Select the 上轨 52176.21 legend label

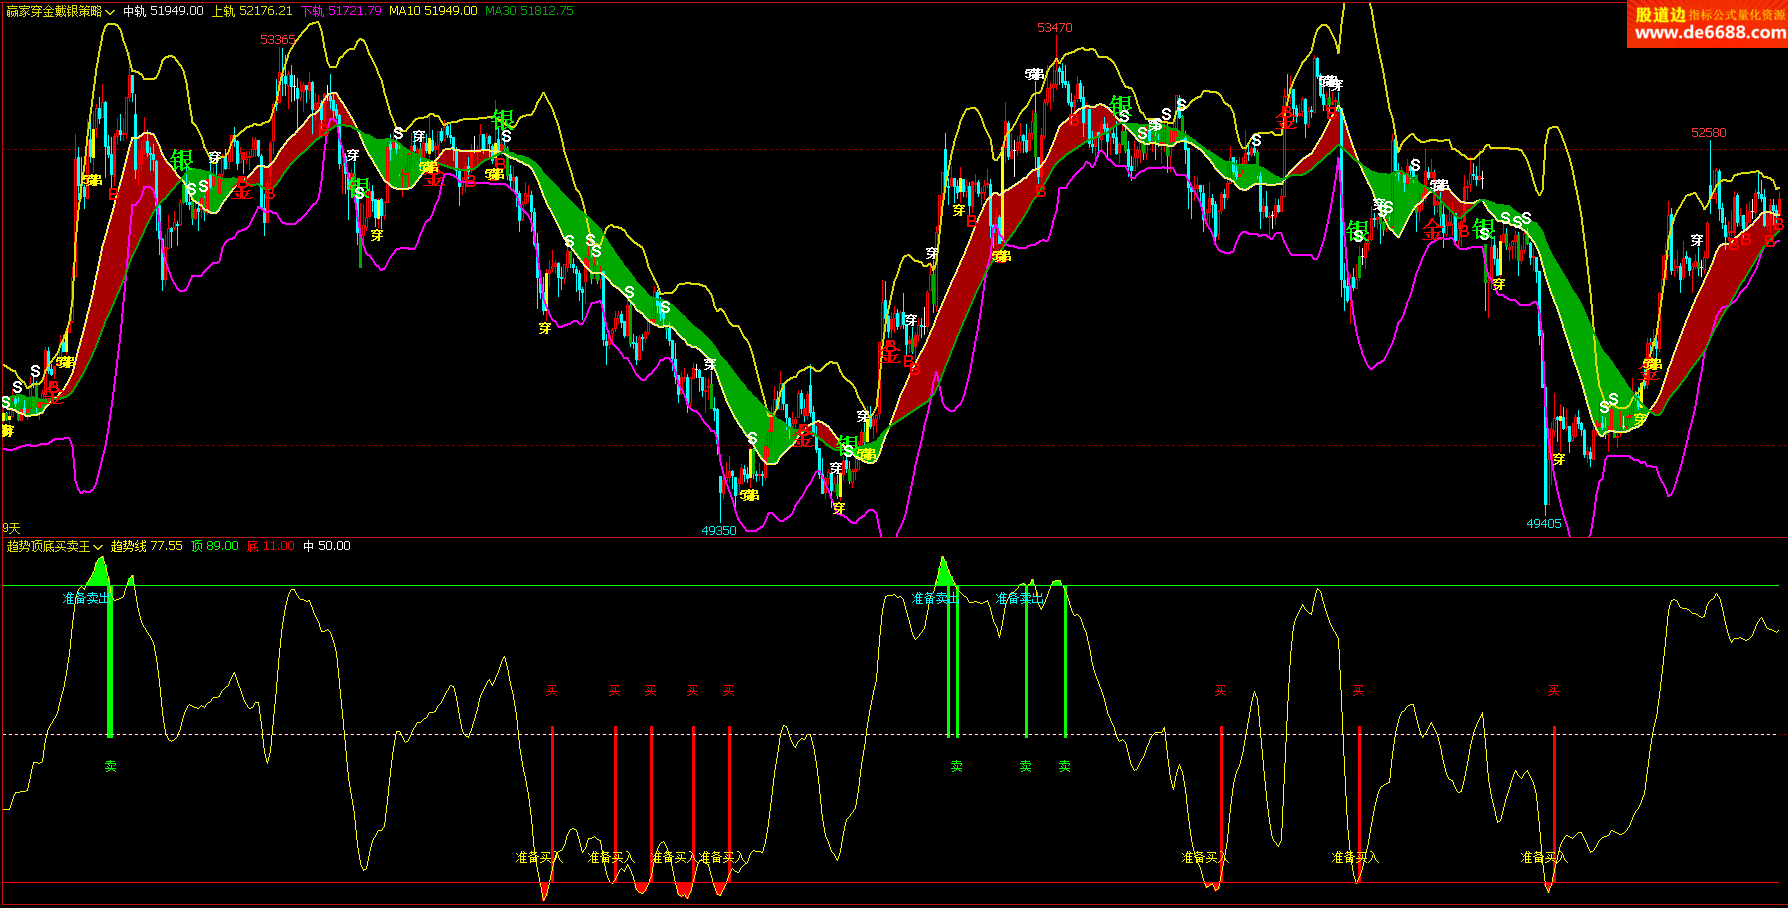point(252,11)
